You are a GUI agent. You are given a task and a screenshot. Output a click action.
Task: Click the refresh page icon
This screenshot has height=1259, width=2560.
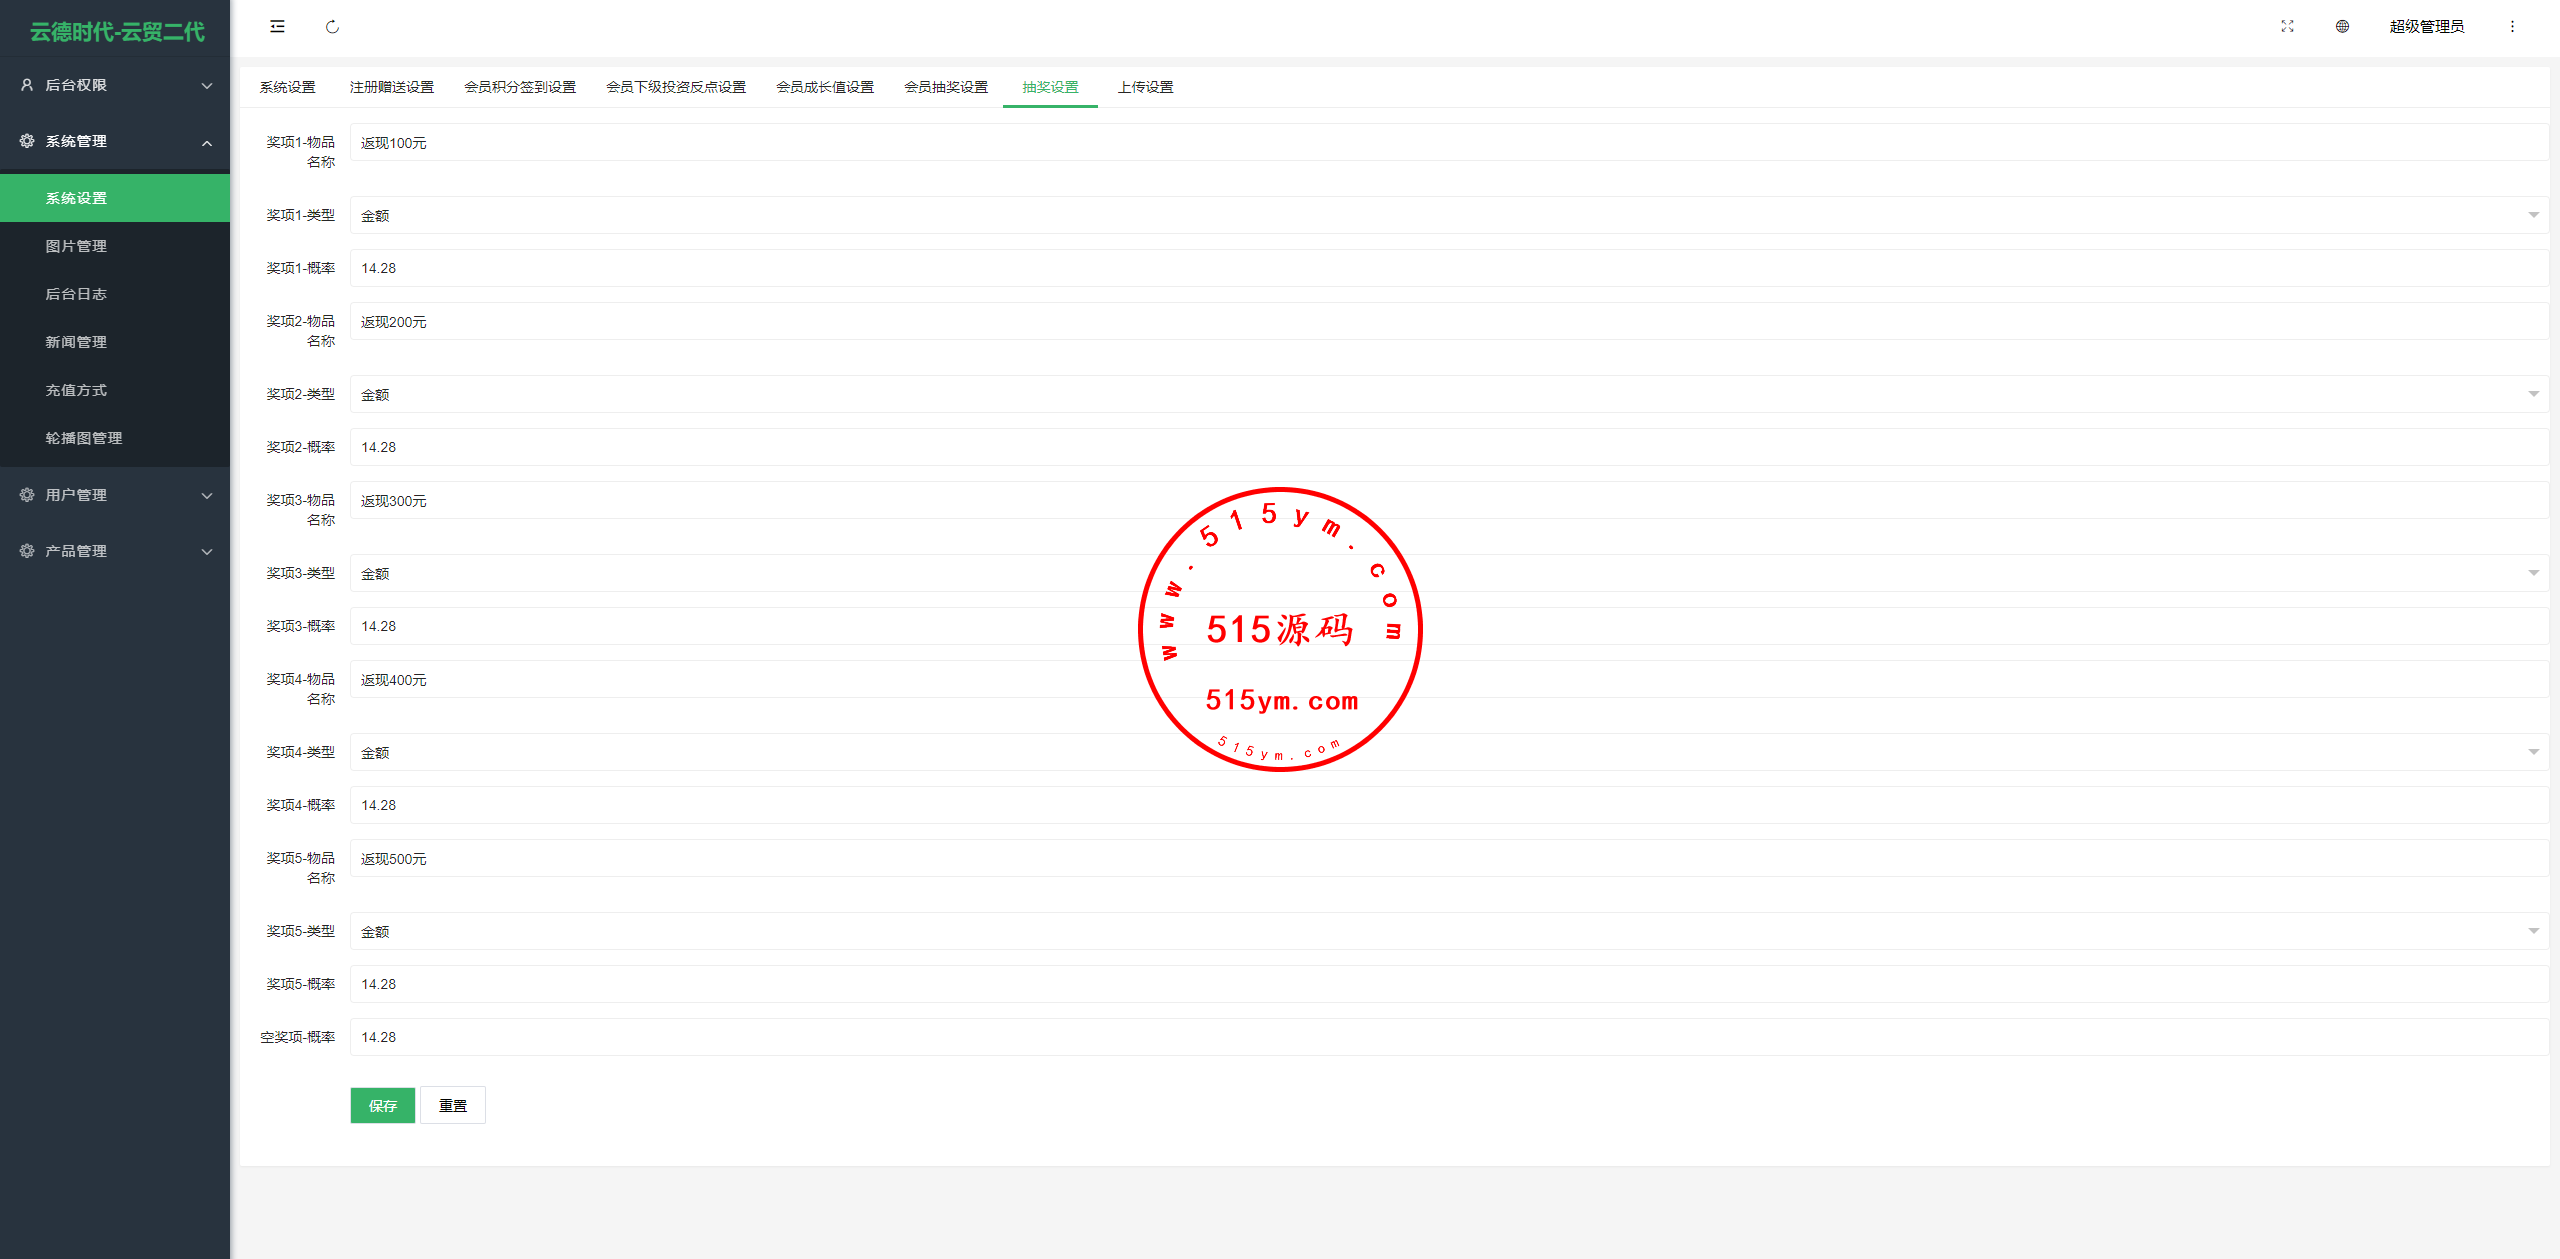(332, 27)
